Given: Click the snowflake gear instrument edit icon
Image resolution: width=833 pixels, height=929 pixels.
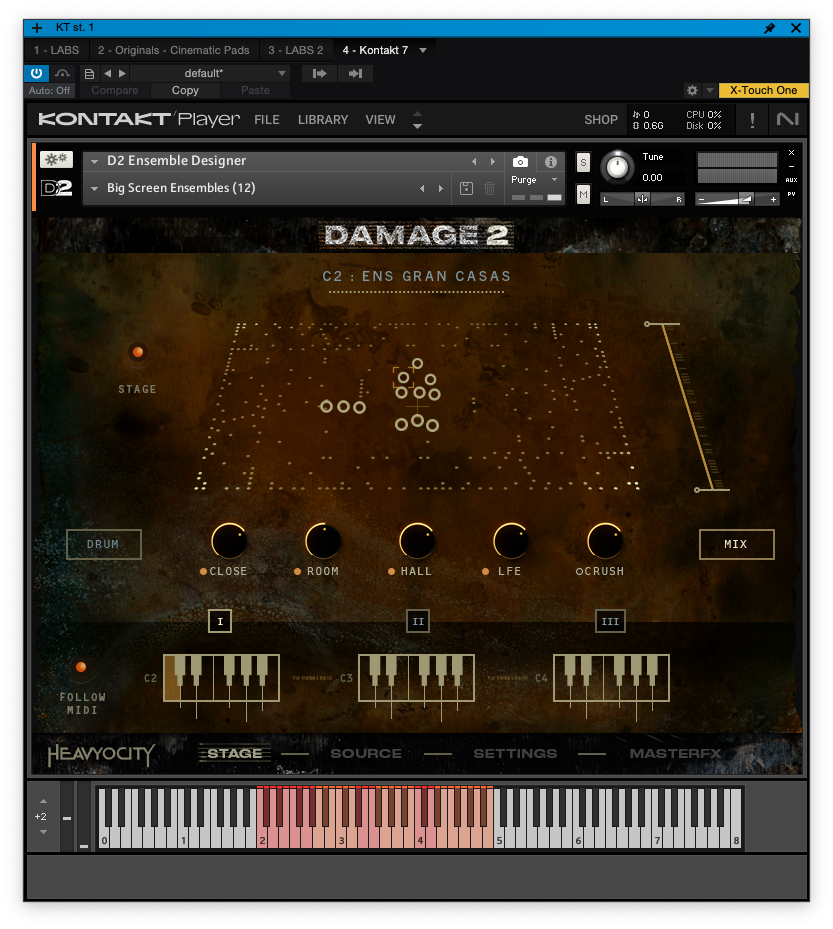Looking at the screenshot, I should tap(56, 159).
